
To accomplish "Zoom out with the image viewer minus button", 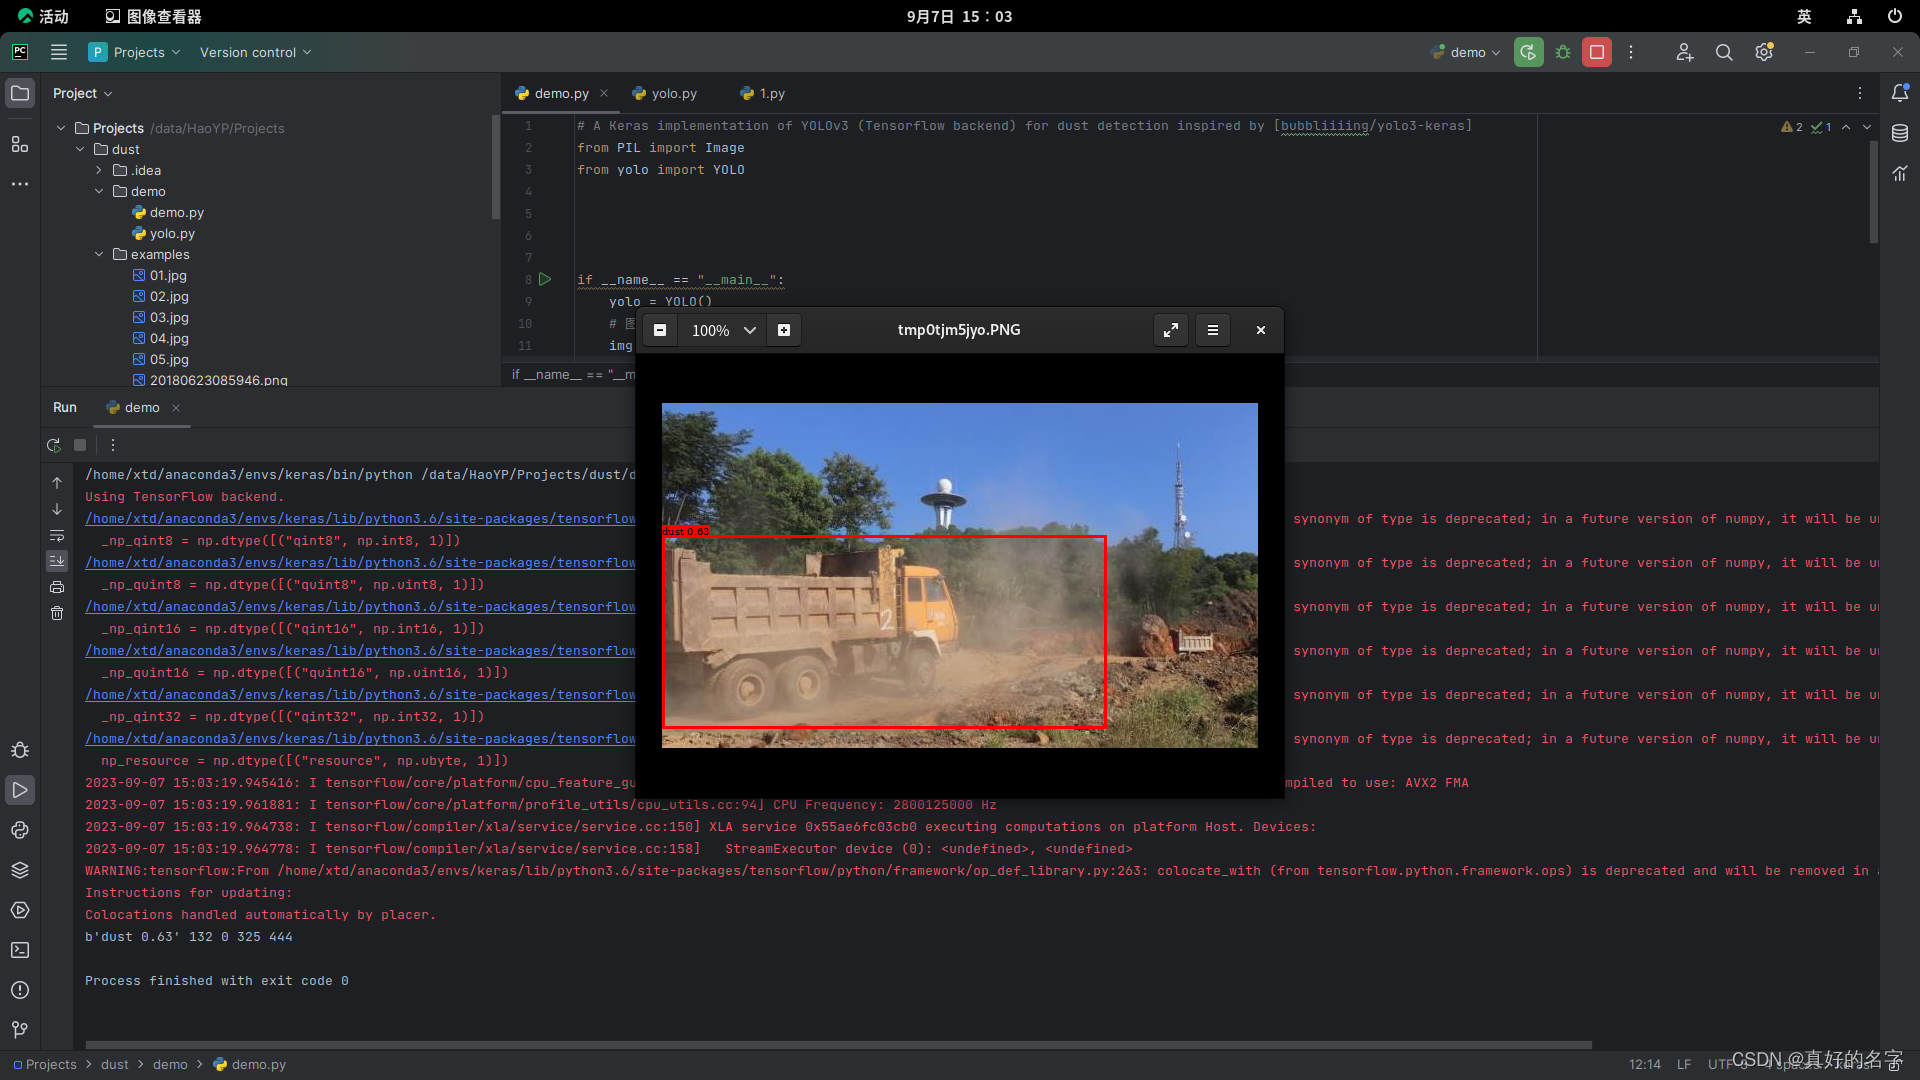I will pos(660,330).
